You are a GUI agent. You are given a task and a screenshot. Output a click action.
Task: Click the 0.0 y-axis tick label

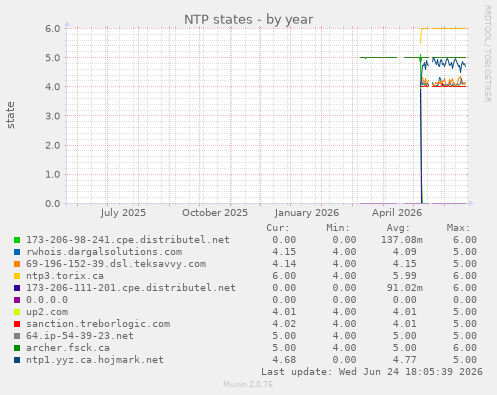pyautogui.click(x=53, y=203)
